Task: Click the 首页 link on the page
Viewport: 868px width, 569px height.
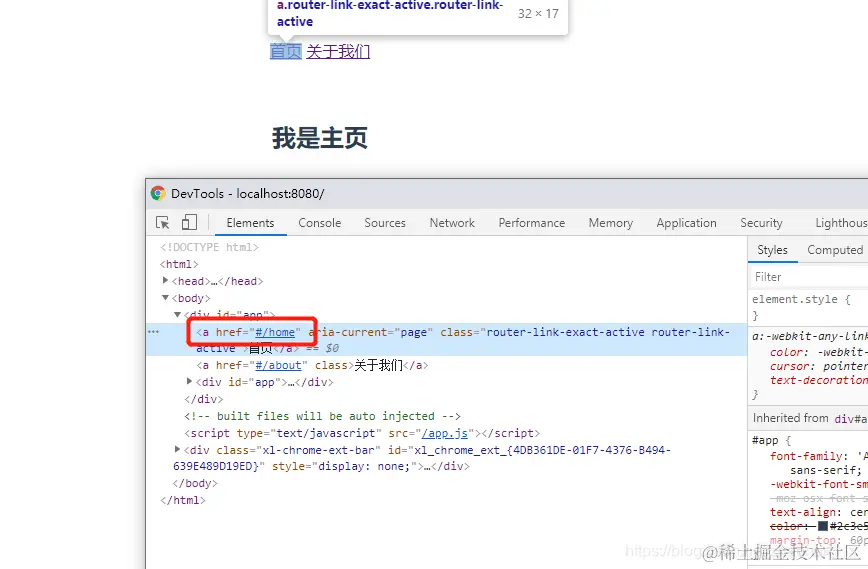Action: 286,51
